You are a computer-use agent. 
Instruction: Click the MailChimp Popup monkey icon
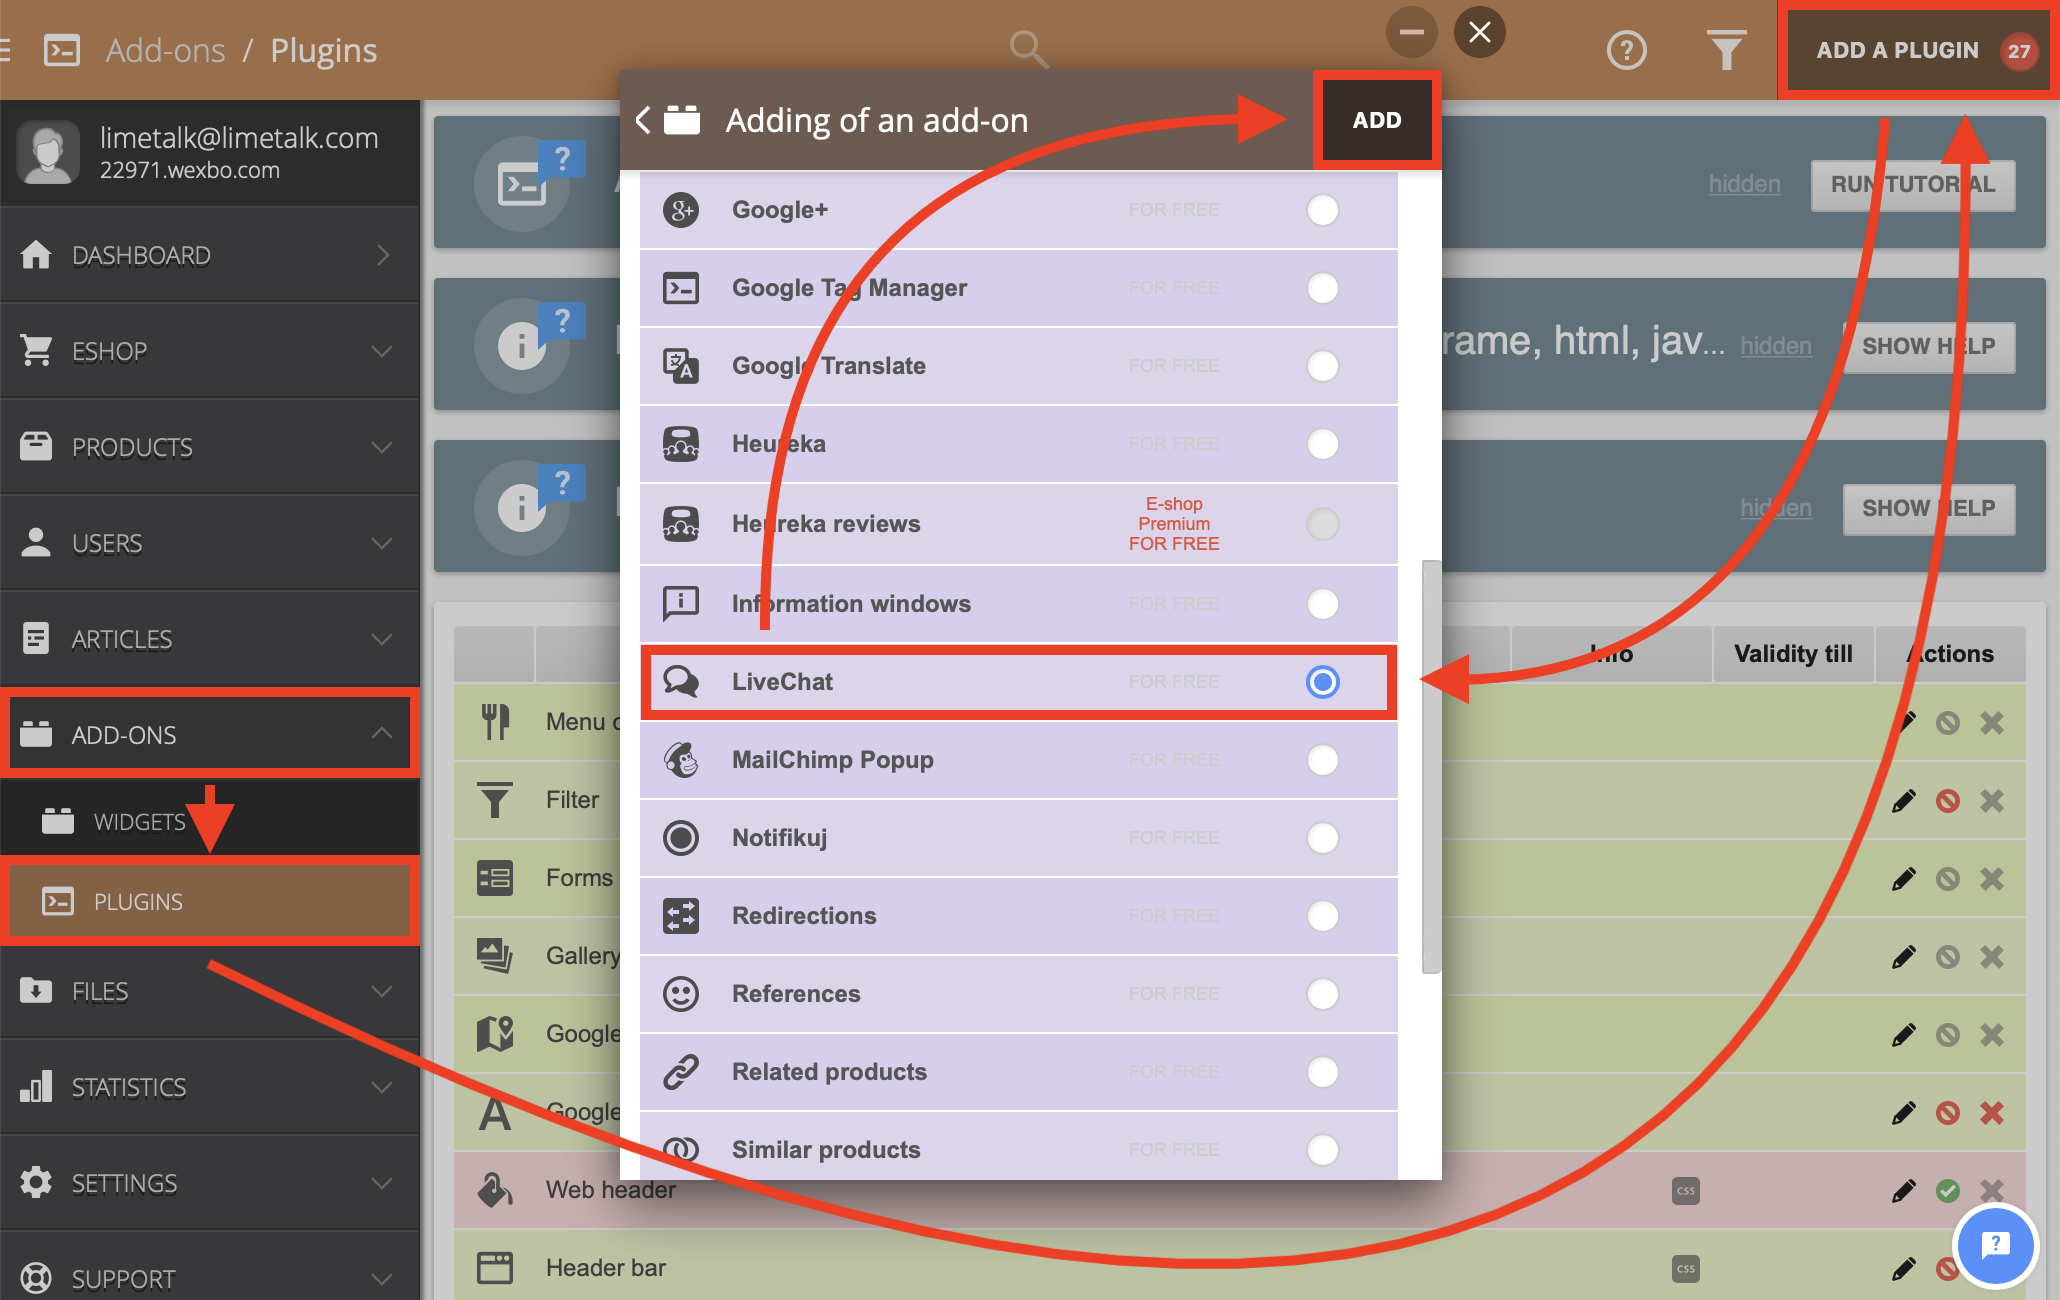coord(681,760)
